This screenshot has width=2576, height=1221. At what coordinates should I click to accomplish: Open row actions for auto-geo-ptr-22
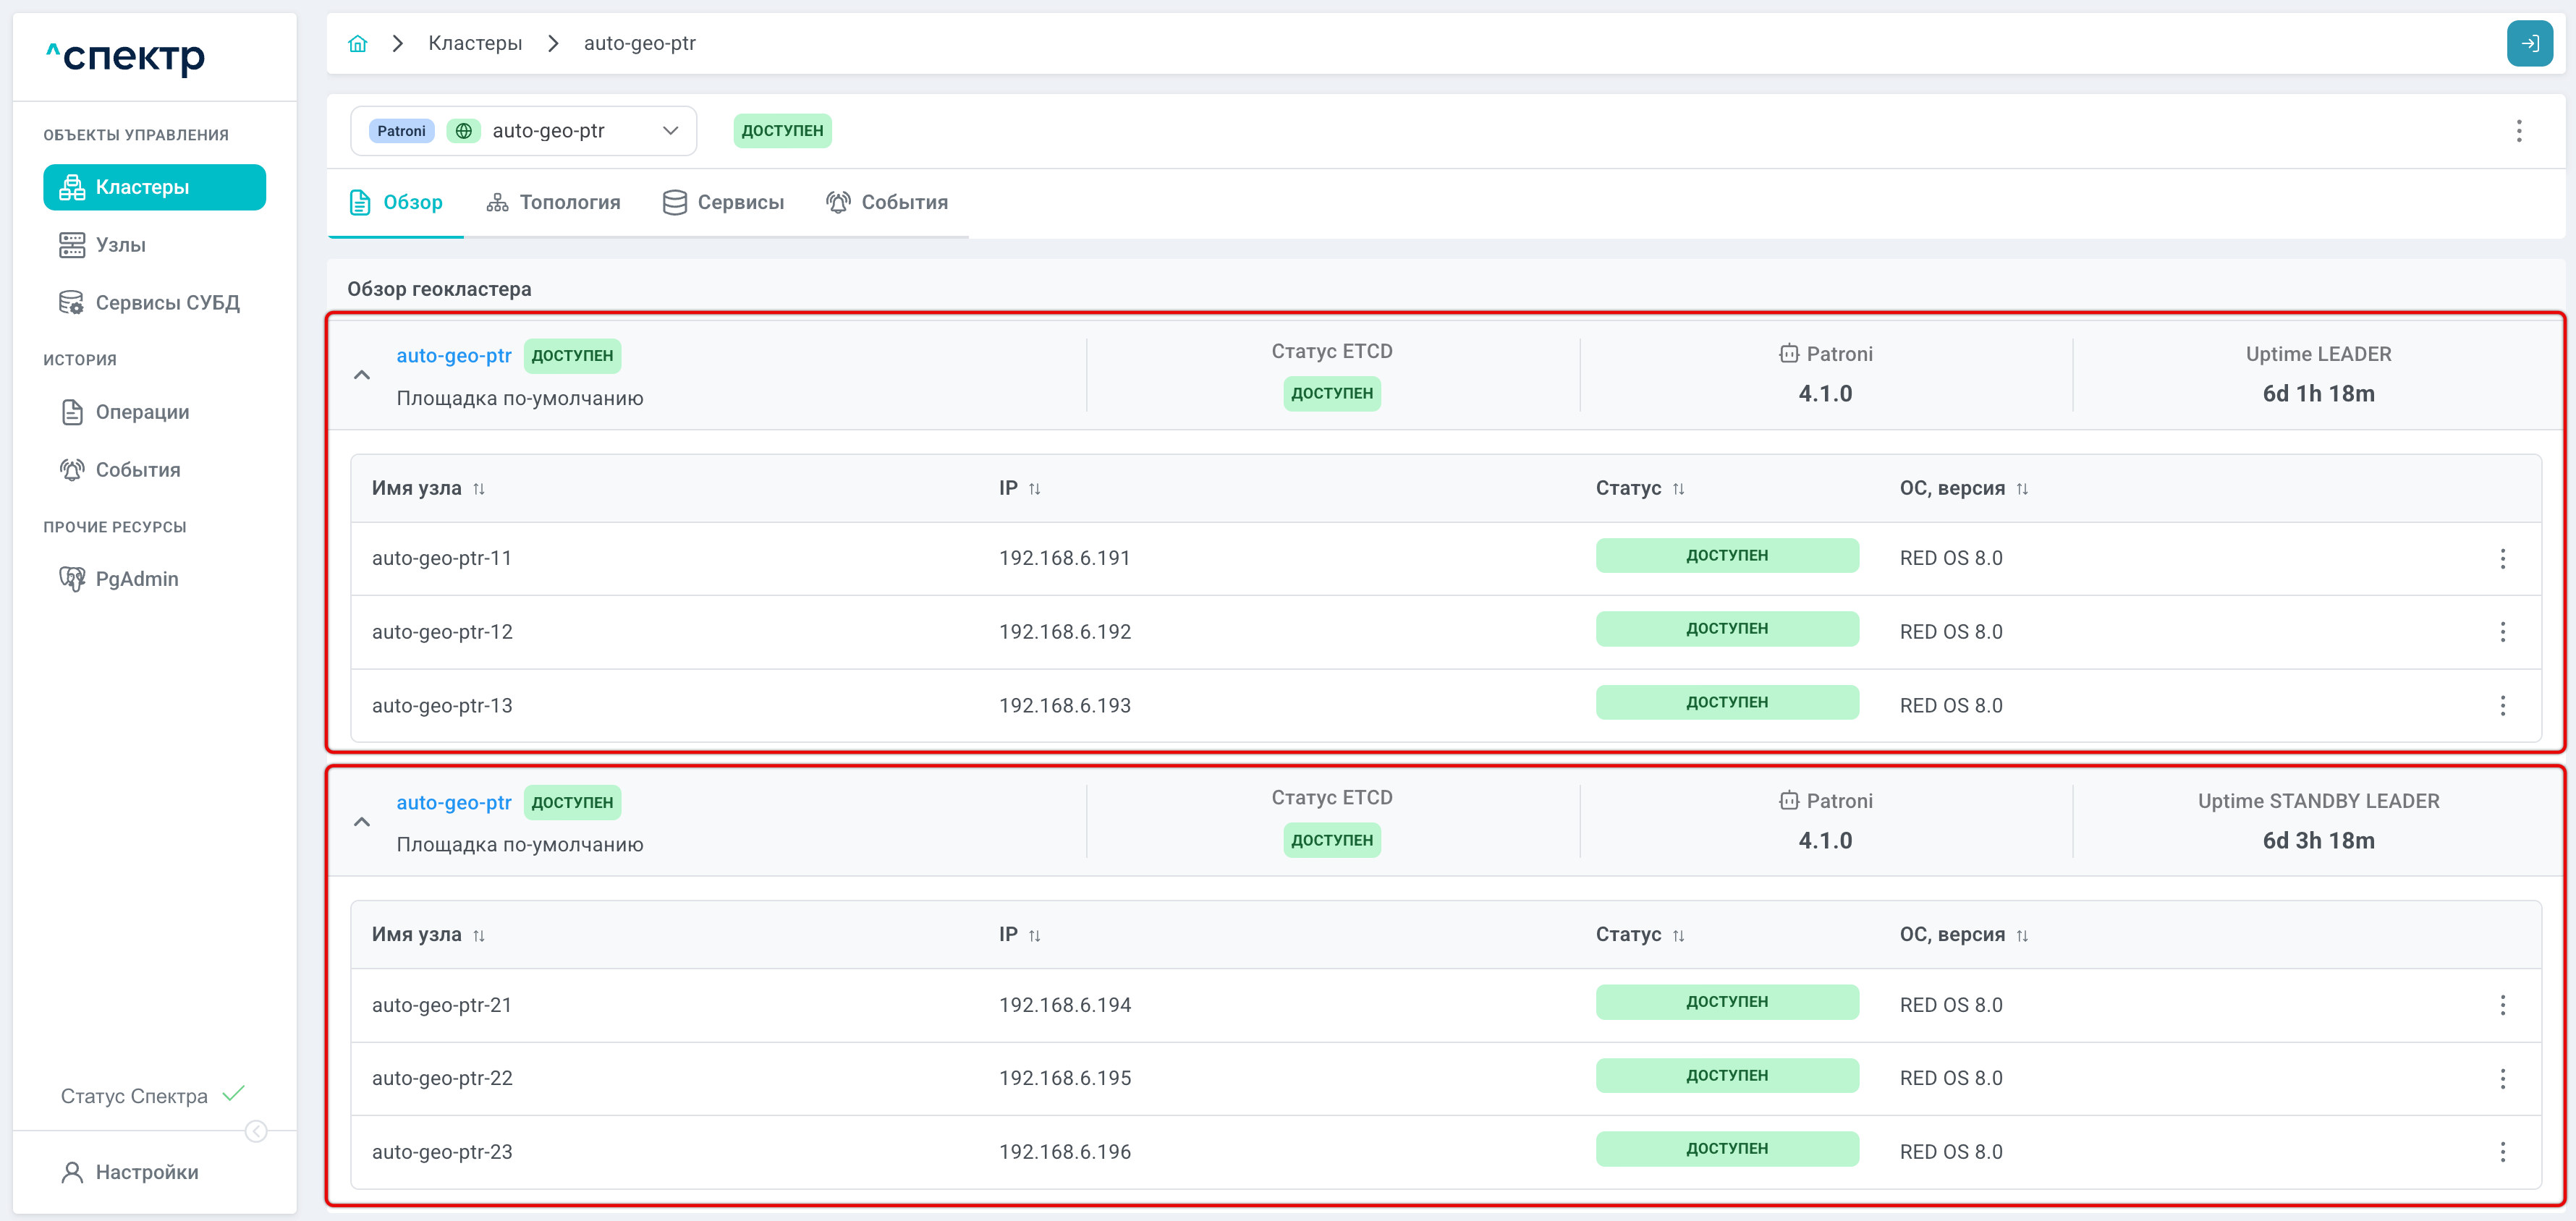(2503, 1078)
